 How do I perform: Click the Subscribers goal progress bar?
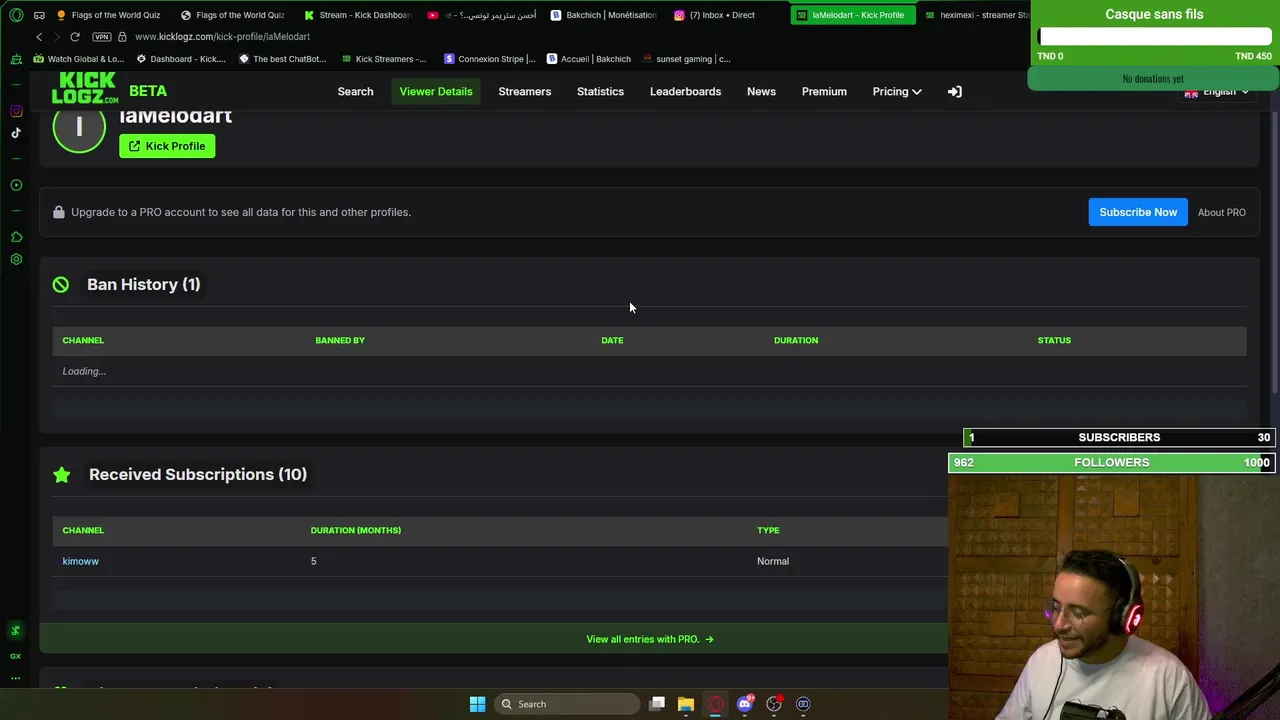tap(1119, 437)
